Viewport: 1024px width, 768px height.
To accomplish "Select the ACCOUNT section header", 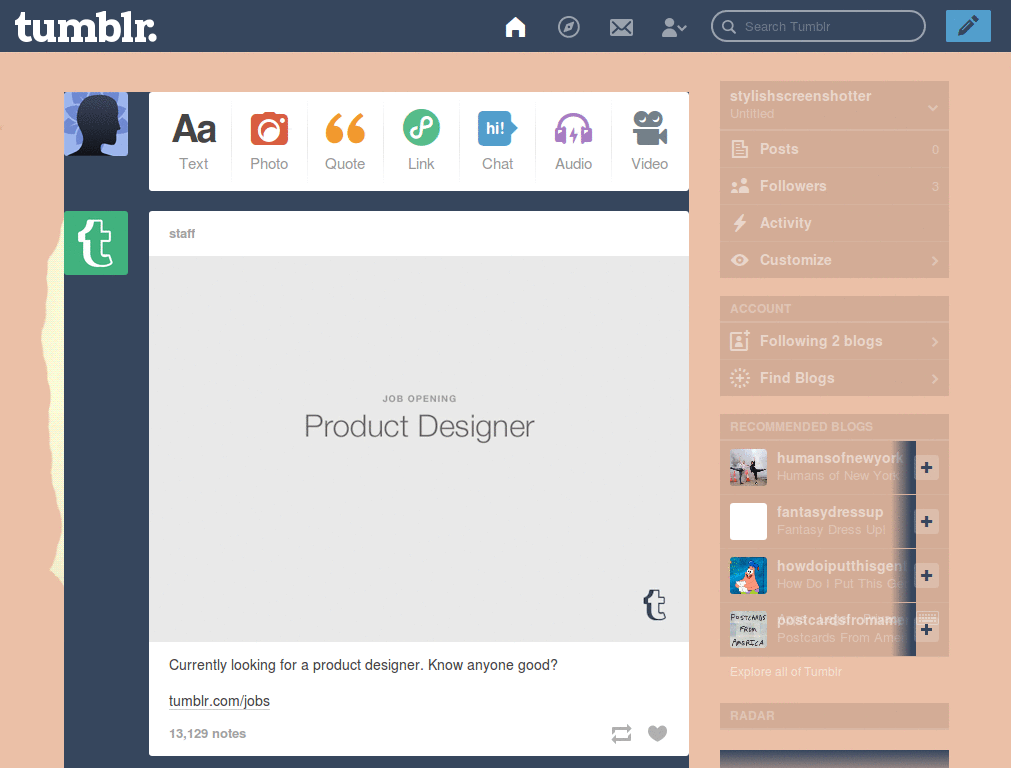I will coord(761,308).
